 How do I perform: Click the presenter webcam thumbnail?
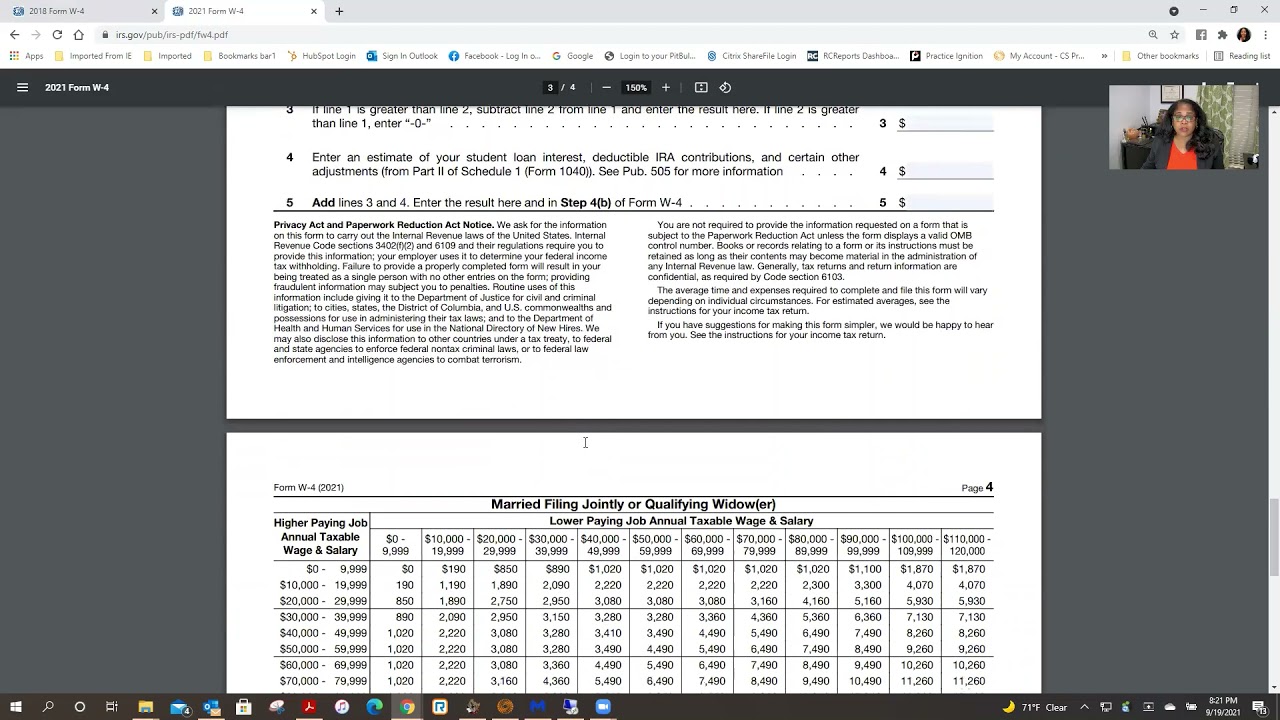tap(1184, 127)
